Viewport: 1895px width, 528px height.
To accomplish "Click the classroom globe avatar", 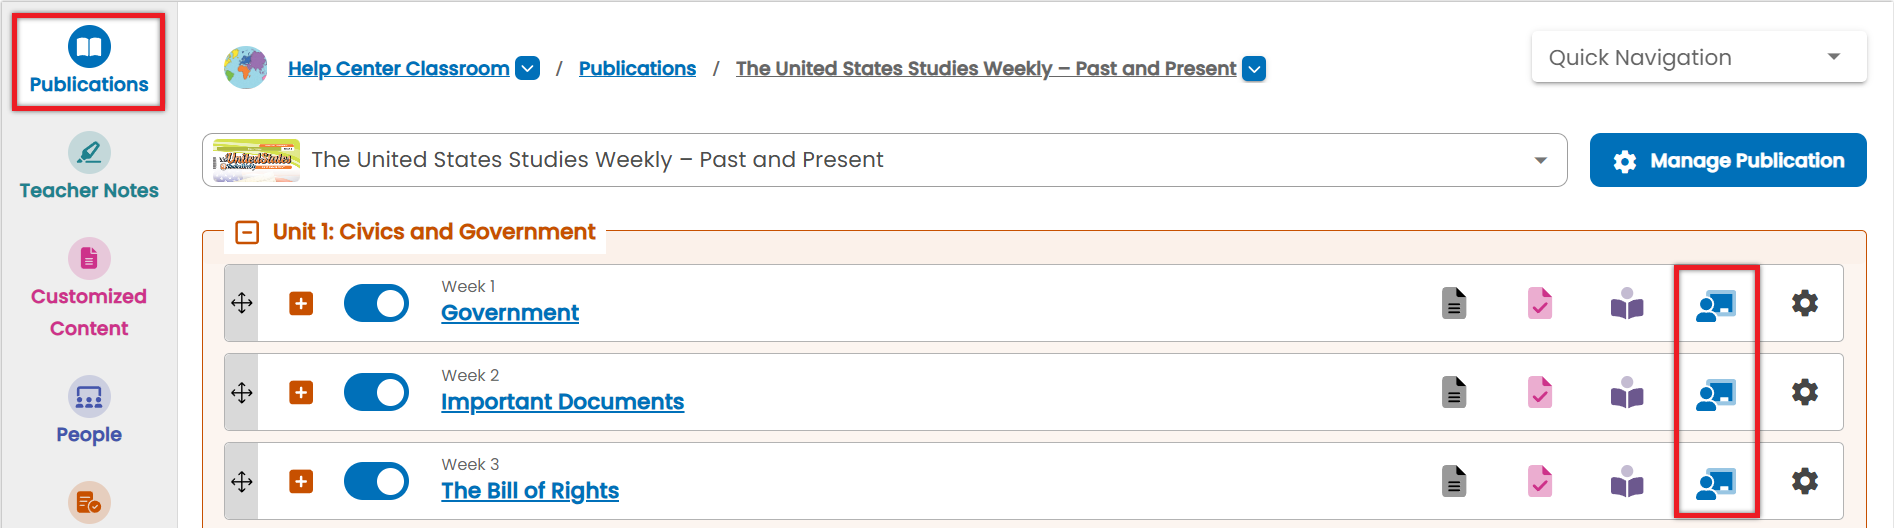I will [246, 68].
